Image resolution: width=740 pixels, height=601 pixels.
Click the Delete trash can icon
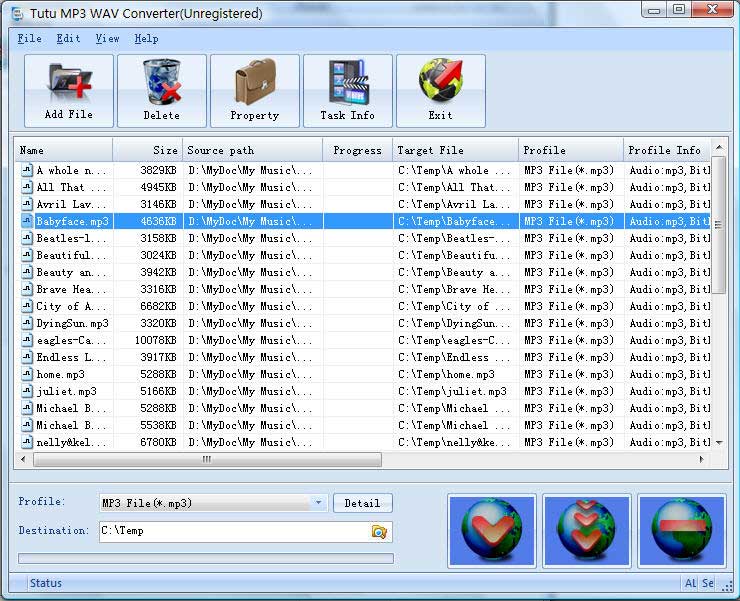tap(162, 91)
